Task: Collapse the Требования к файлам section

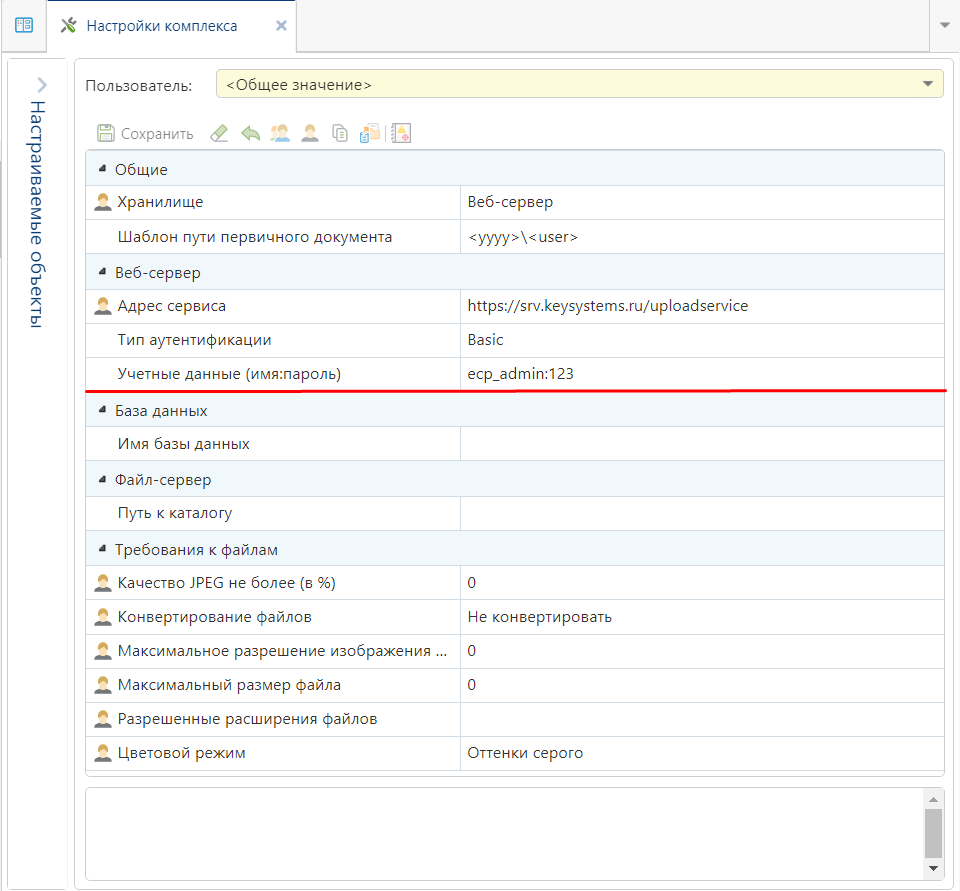Action: click(x=102, y=549)
